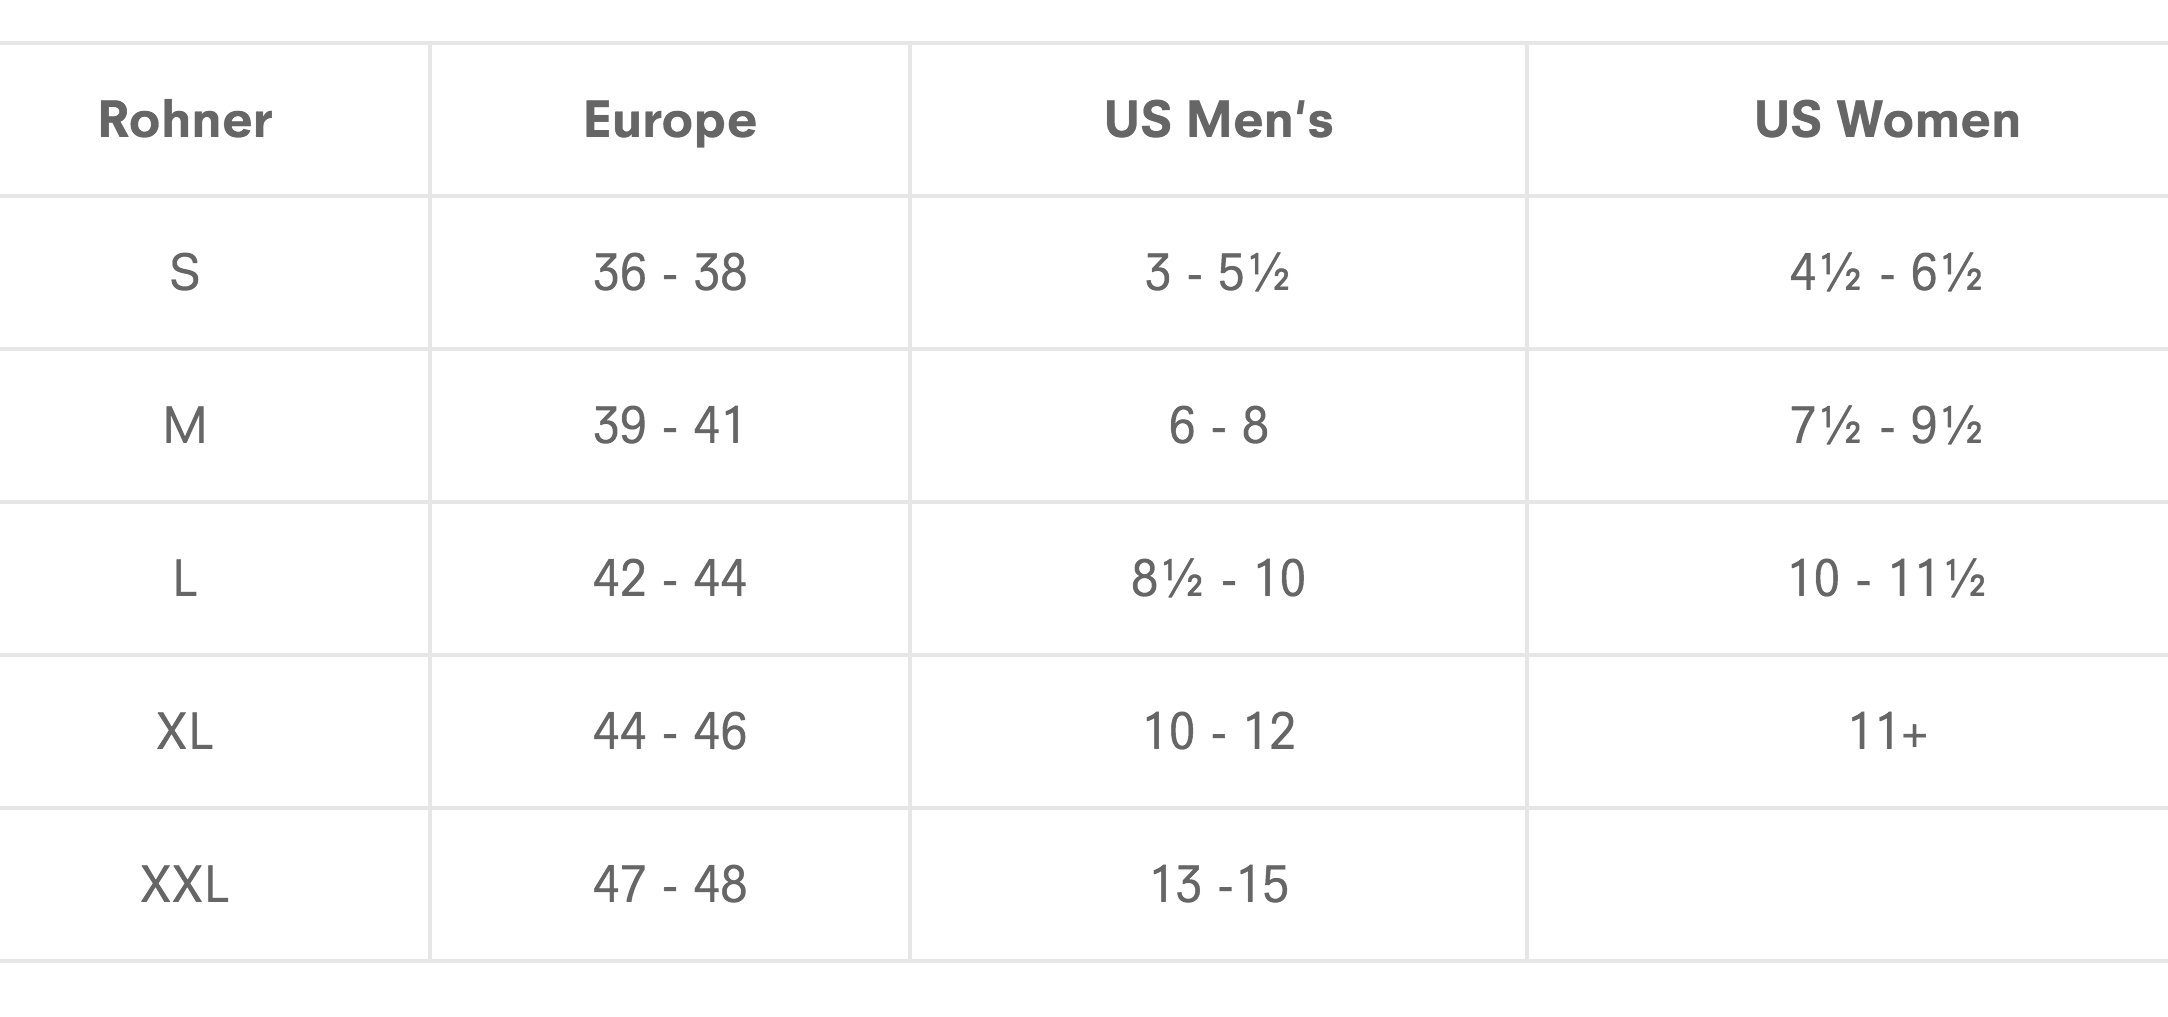The width and height of the screenshot is (2168, 1017).
Task: Click the US Men's 3 - 5½ cell
Action: [1218, 273]
